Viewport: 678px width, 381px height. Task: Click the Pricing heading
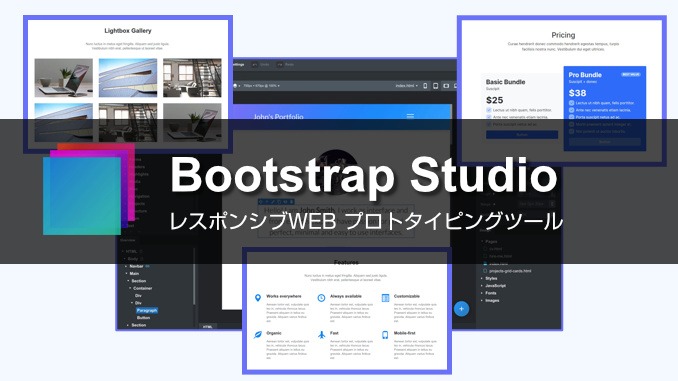click(x=563, y=35)
